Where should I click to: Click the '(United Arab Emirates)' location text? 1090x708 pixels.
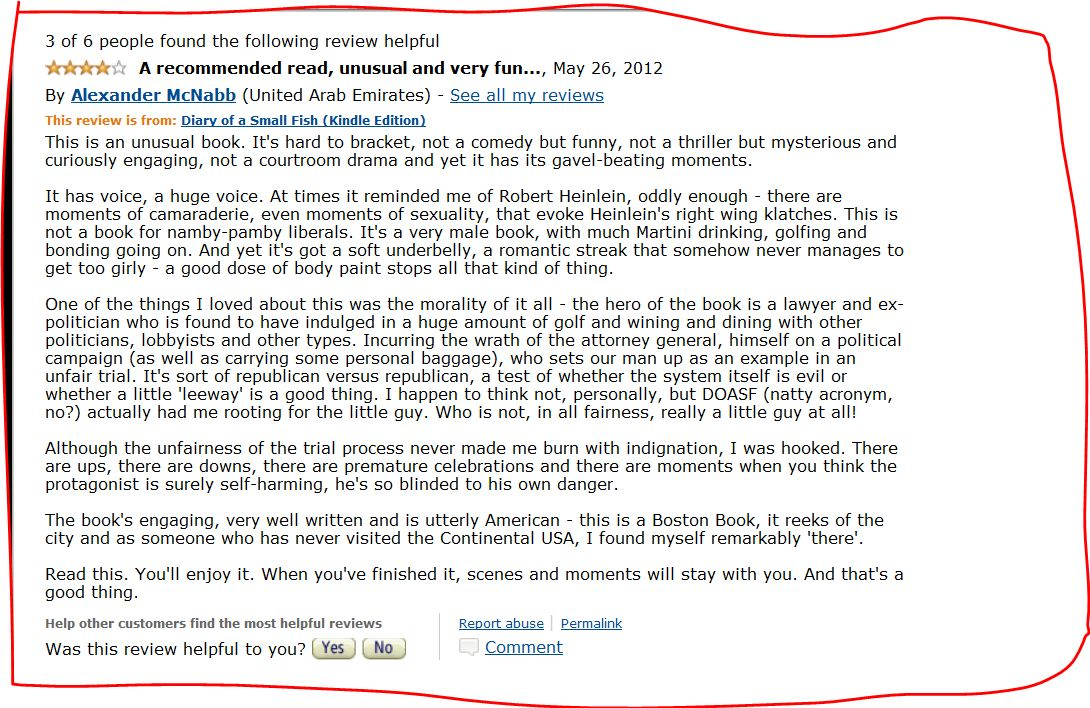(x=336, y=95)
